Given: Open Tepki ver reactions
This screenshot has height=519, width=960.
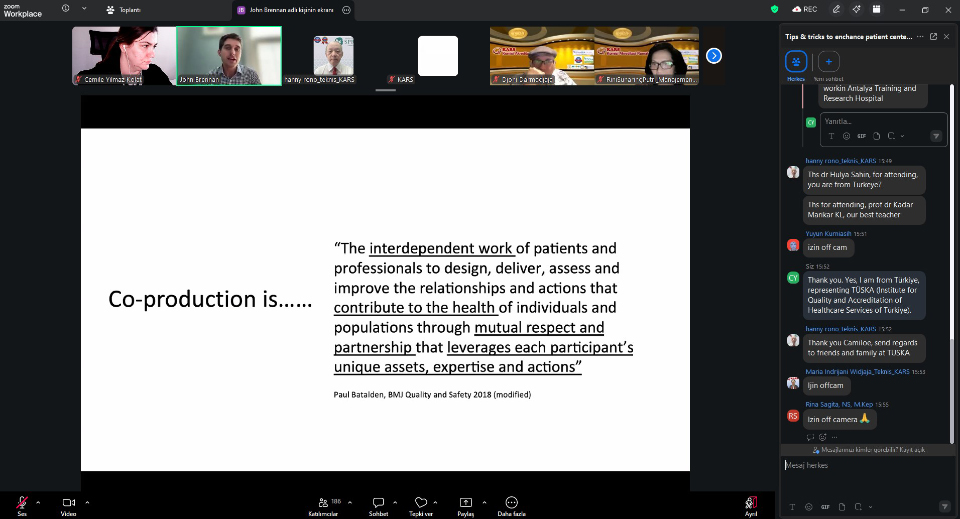Looking at the screenshot, I should coord(421,502).
